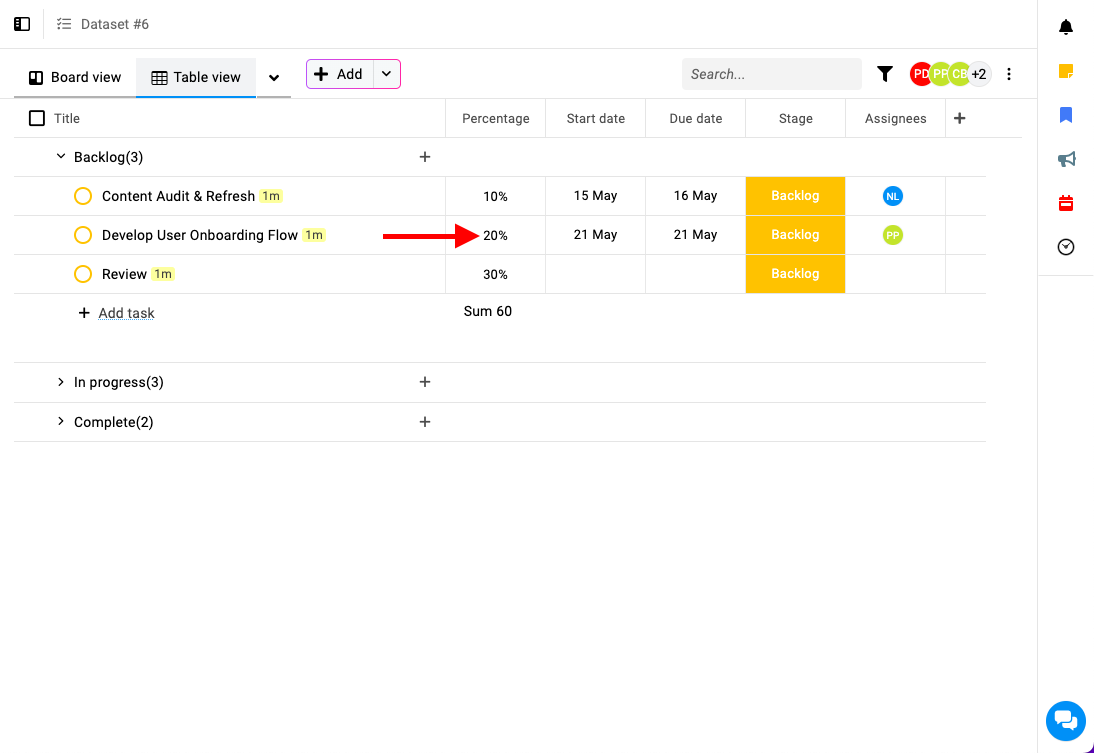Open the three-dot more options menu
The image size is (1094, 753).
1008,74
